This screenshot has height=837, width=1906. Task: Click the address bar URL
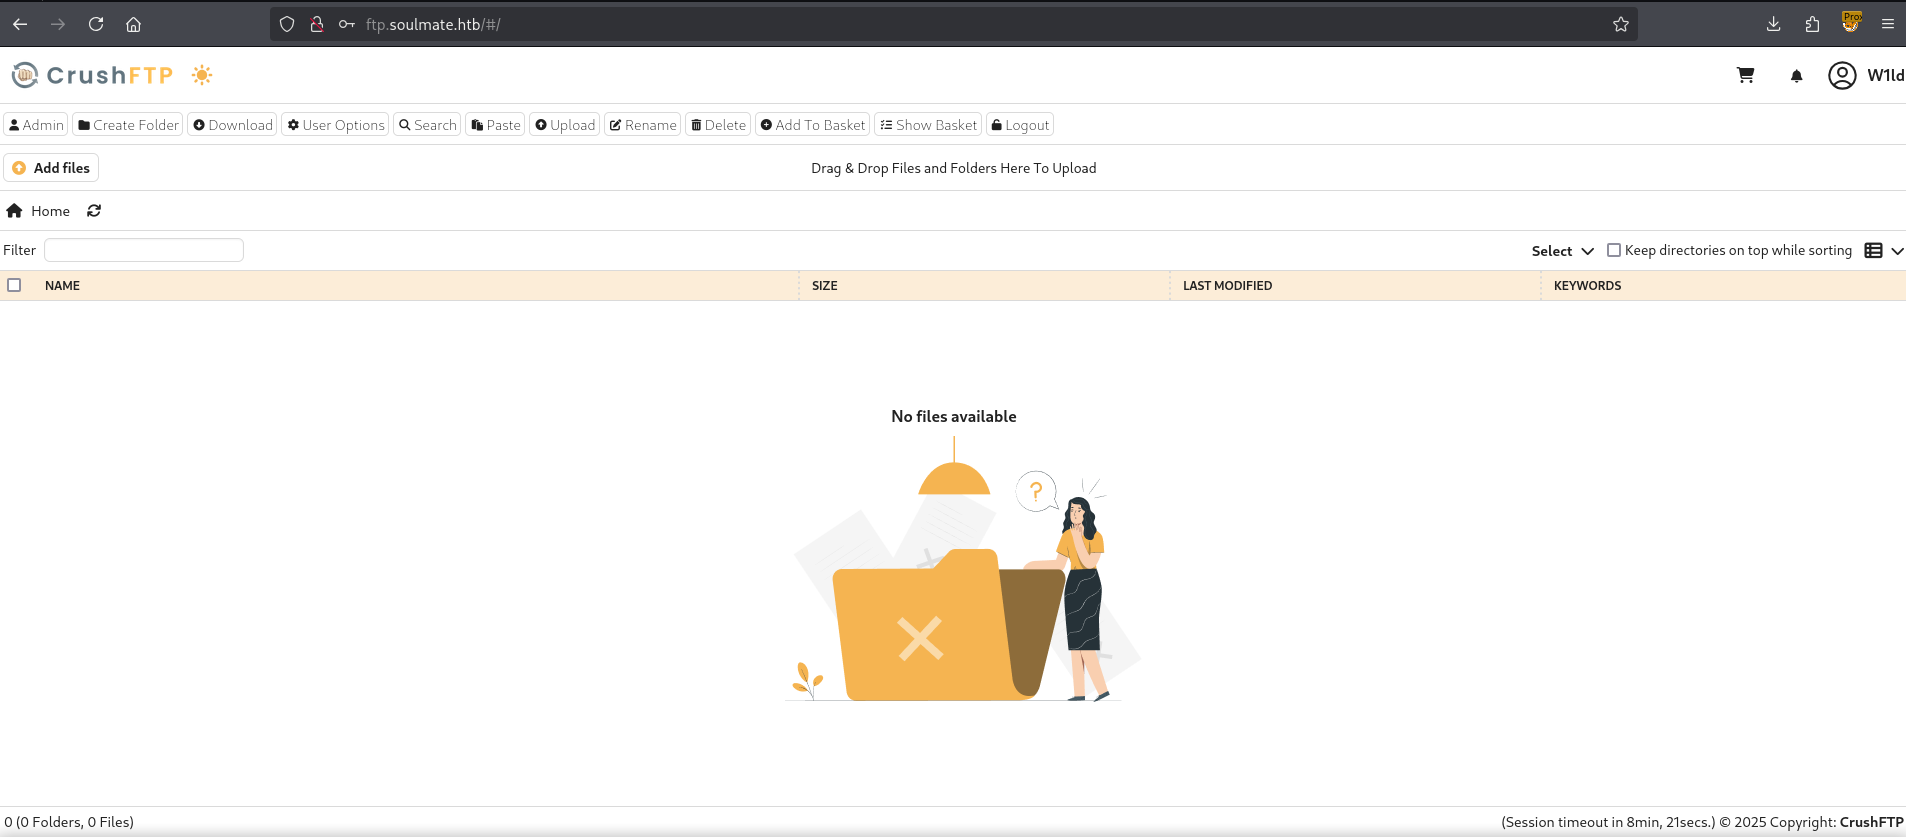pos(433,24)
